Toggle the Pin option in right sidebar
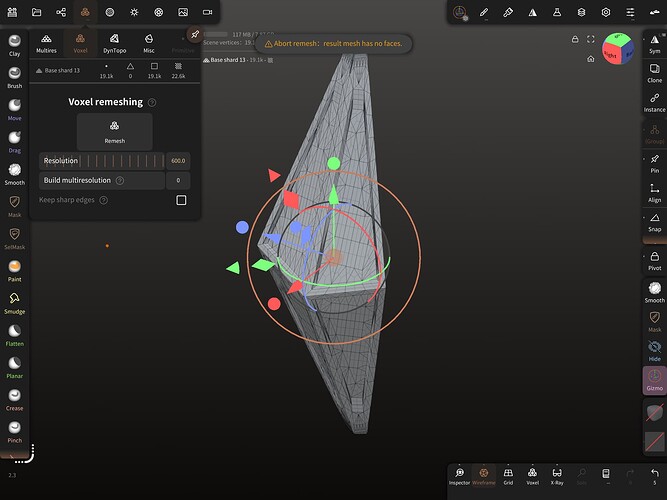 [x=655, y=164]
